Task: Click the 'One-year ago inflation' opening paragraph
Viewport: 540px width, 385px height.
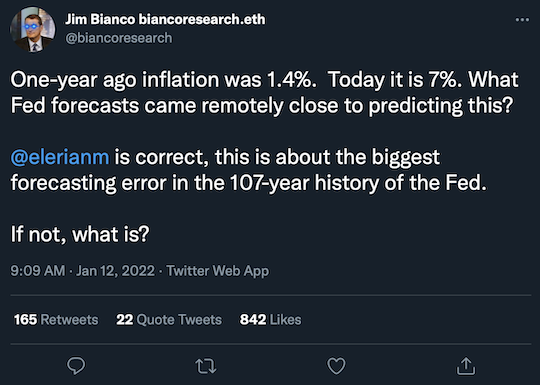Action: [x=264, y=92]
